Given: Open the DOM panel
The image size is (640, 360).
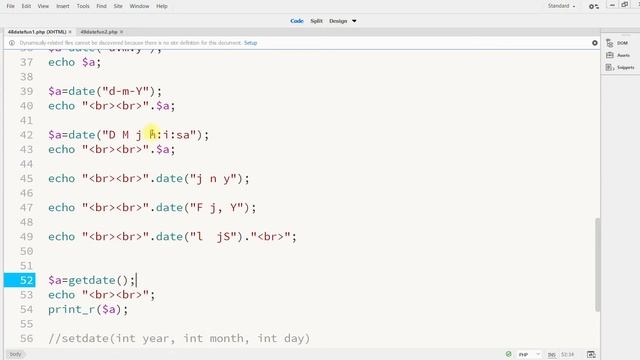Looking at the screenshot, I should (617, 43).
